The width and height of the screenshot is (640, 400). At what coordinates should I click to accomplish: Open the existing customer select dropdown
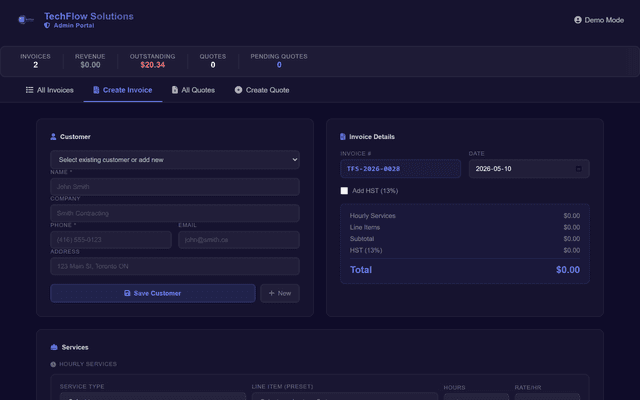(175, 160)
